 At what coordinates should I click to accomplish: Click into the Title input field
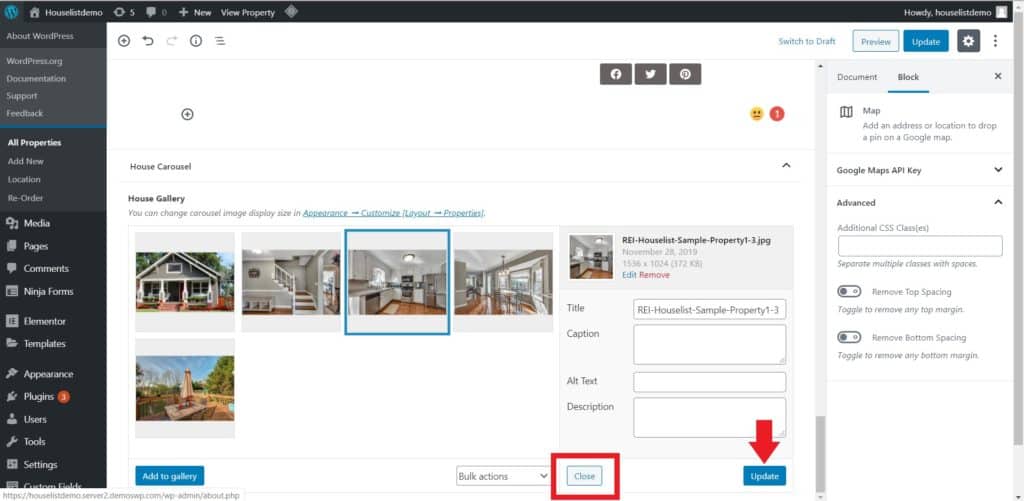[x=710, y=309]
